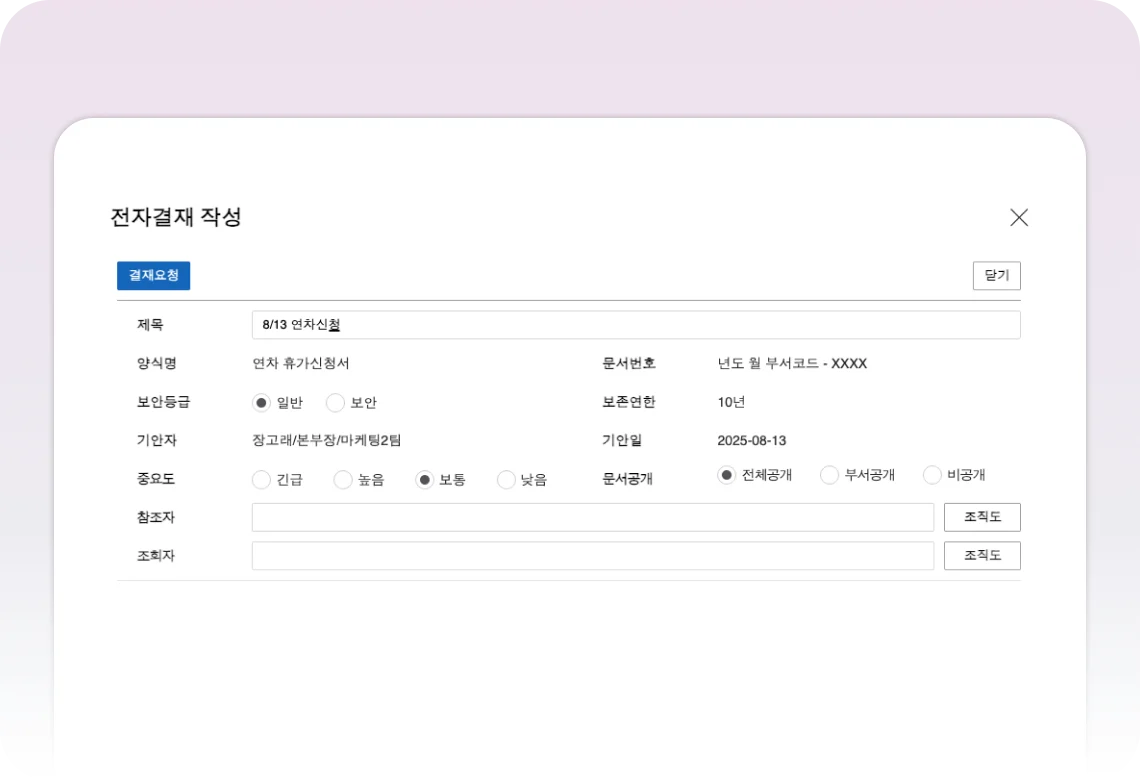Set document disclosure to 비공개
This screenshot has width=1140, height=780.
click(x=932, y=475)
